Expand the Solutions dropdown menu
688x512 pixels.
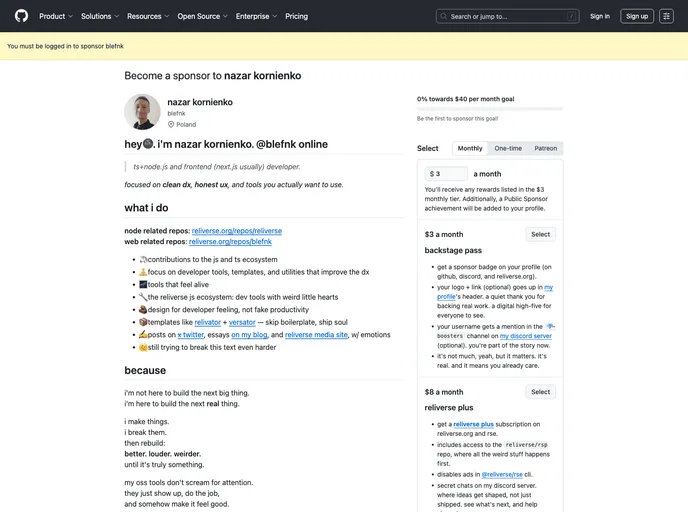coord(100,16)
